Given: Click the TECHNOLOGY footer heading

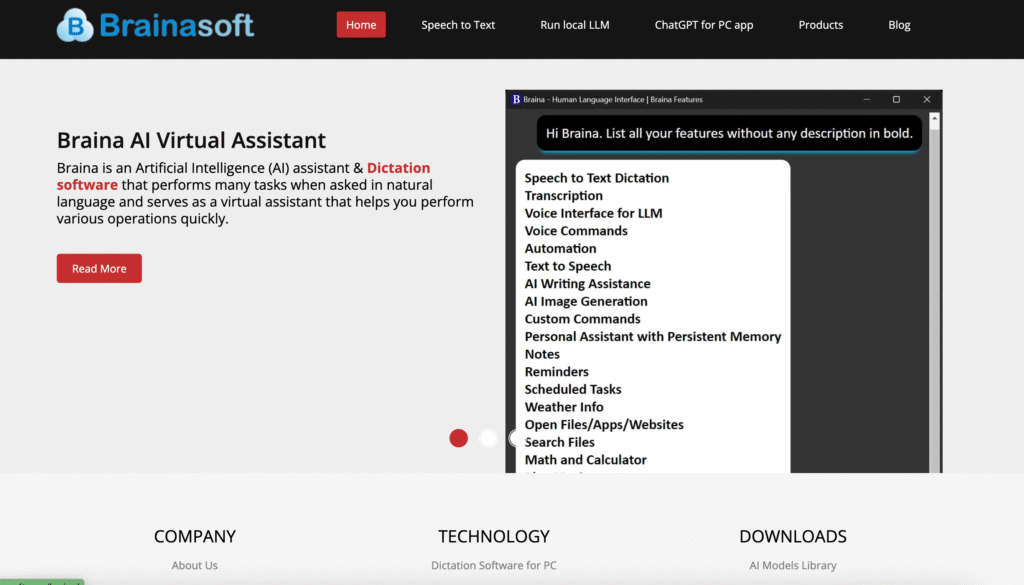Looking at the screenshot, I should (494, 536).
